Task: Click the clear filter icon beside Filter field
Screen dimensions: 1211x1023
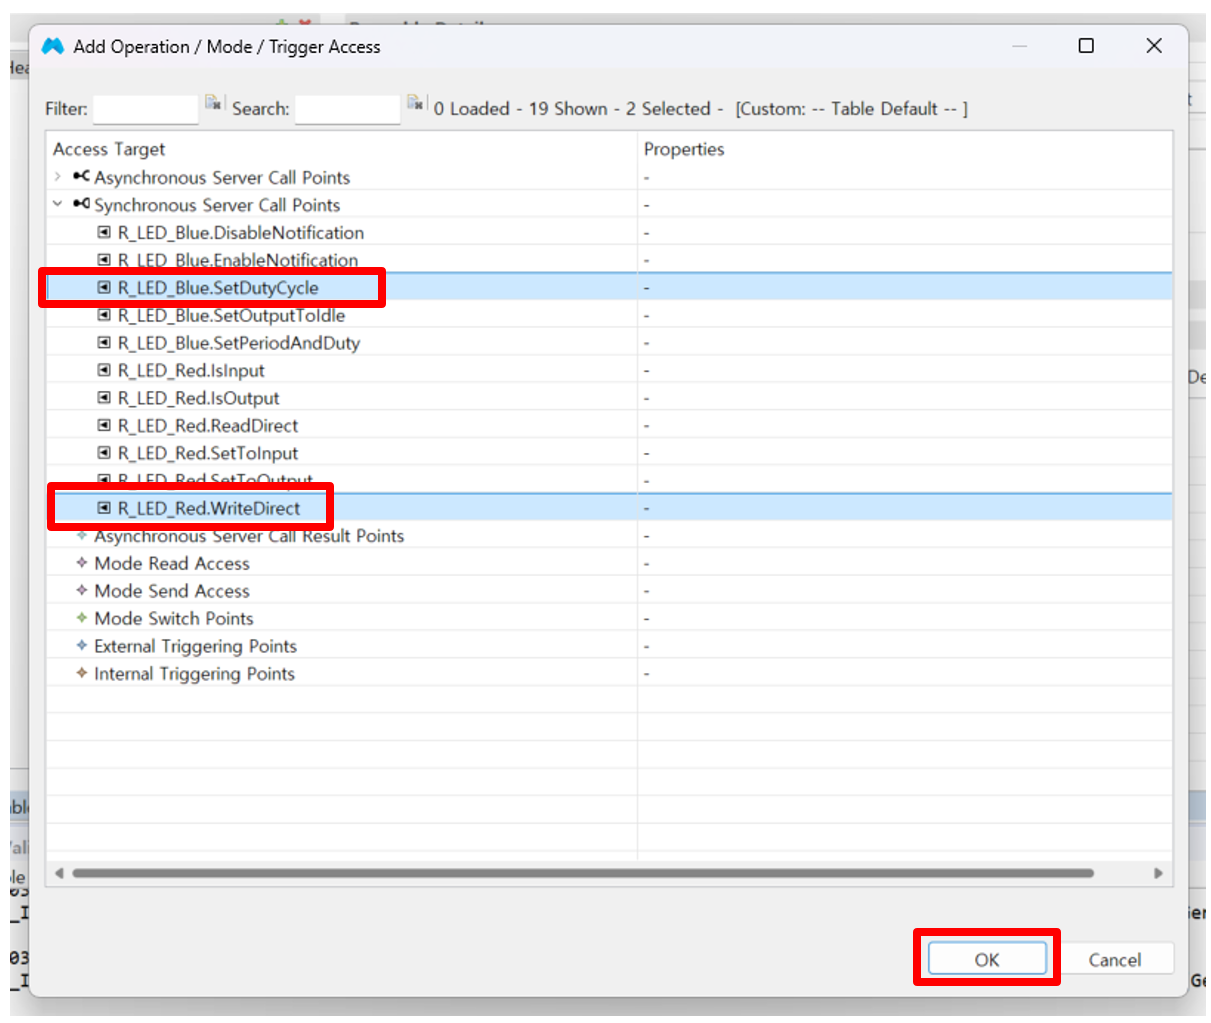Action: tap(213, 103)
